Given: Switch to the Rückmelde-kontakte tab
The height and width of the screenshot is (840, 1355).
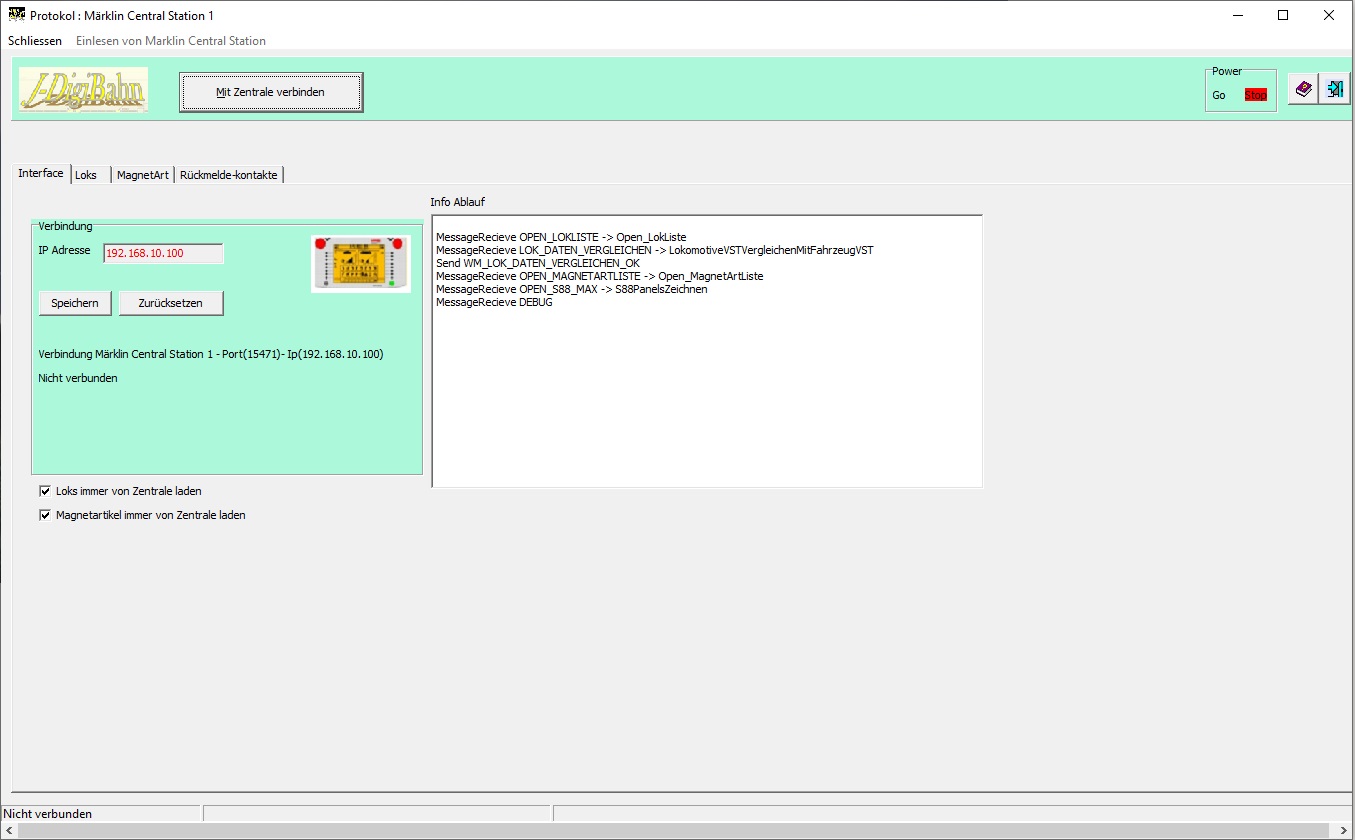Looking at the screenshot, I should (x=229, y=175).
